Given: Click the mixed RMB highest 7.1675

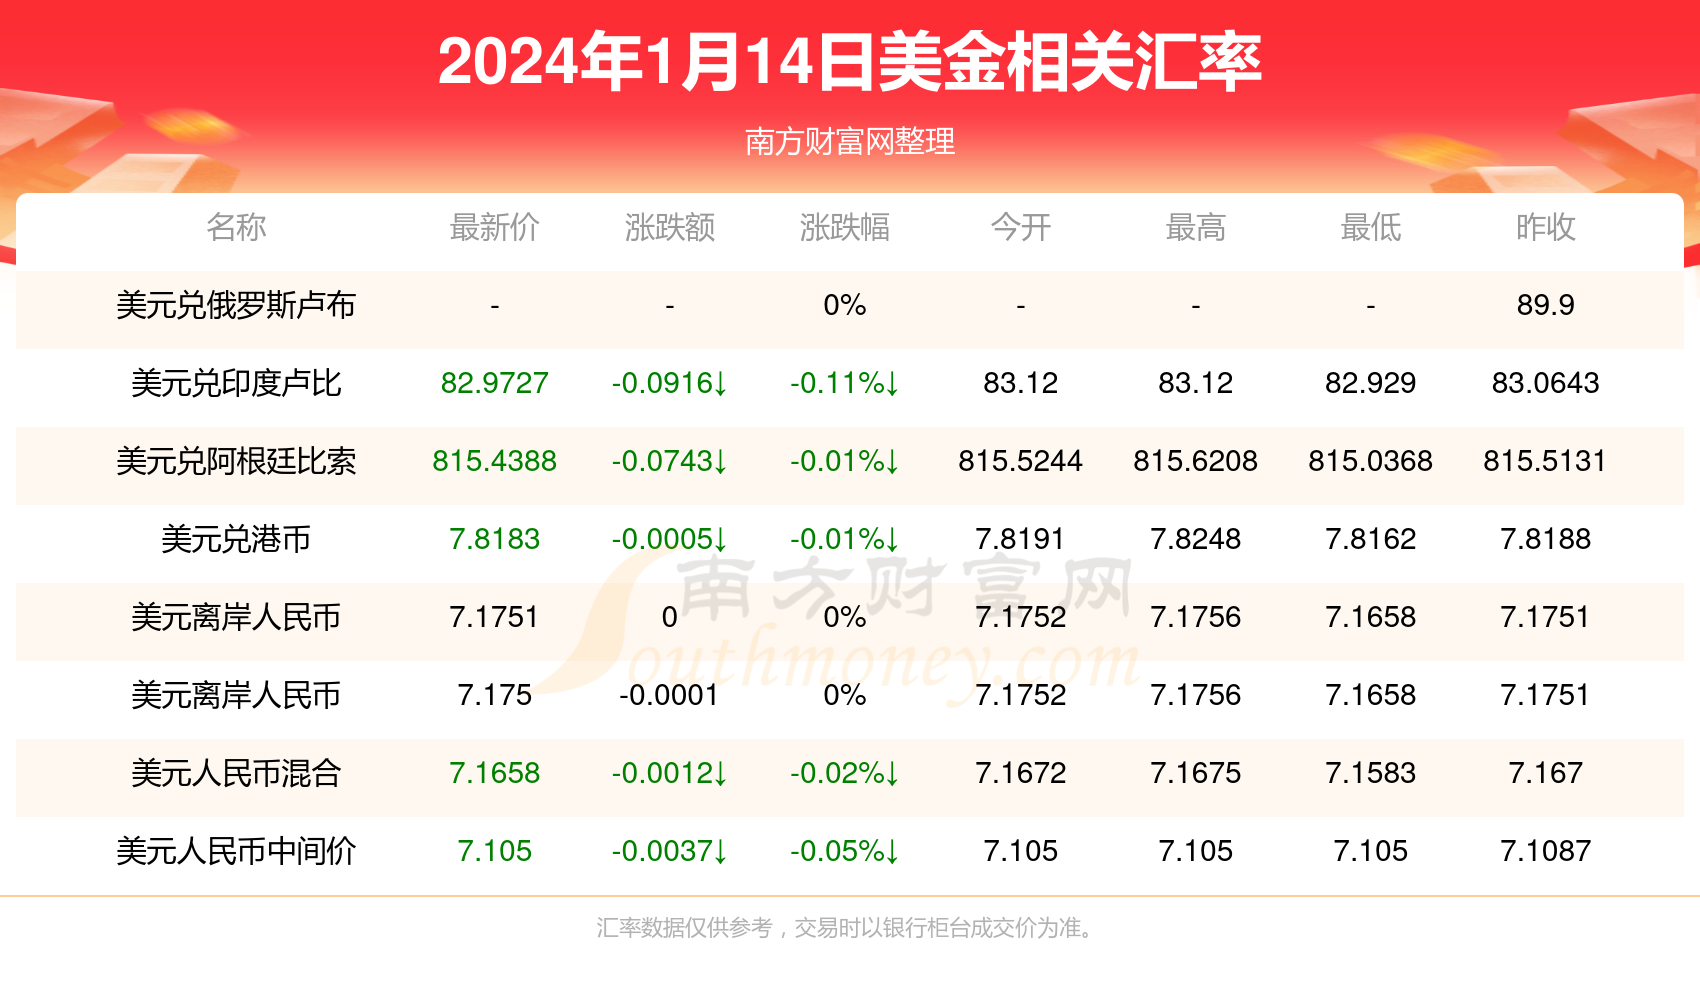Looking at the screenshot, I should (1195, 773).
